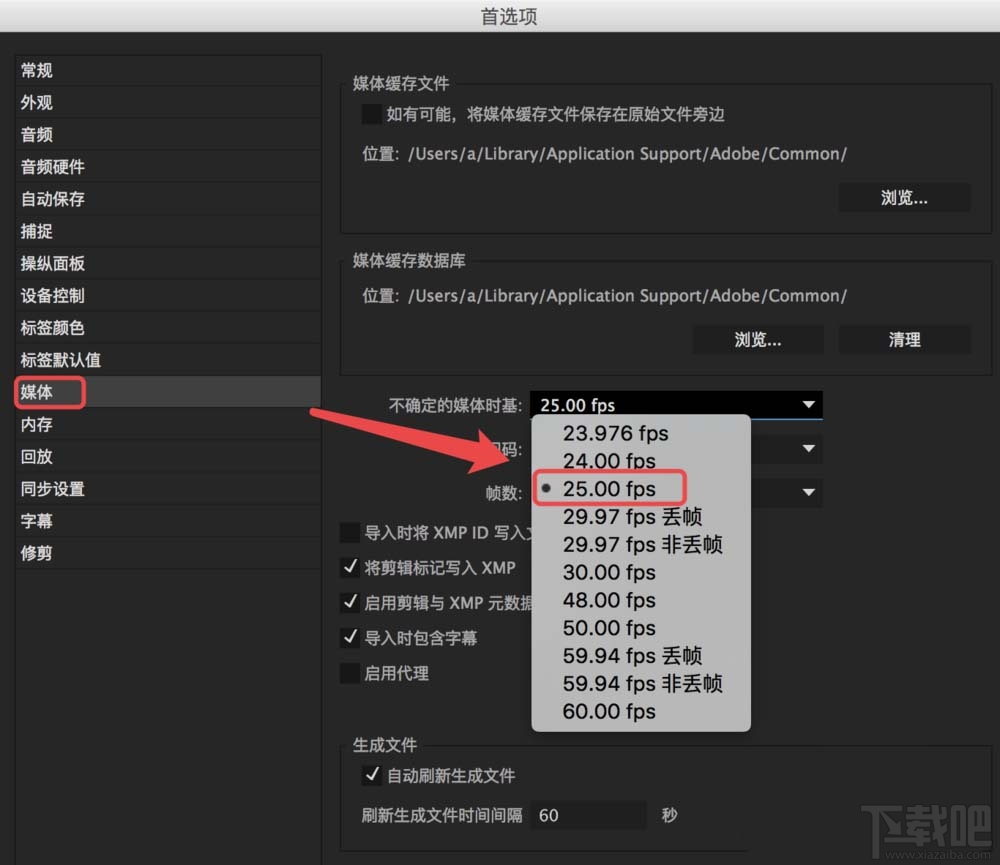
Task: Disable 将剪辑标记写入 XMP option
Action: pyautogui.click(x=350, y=567)
